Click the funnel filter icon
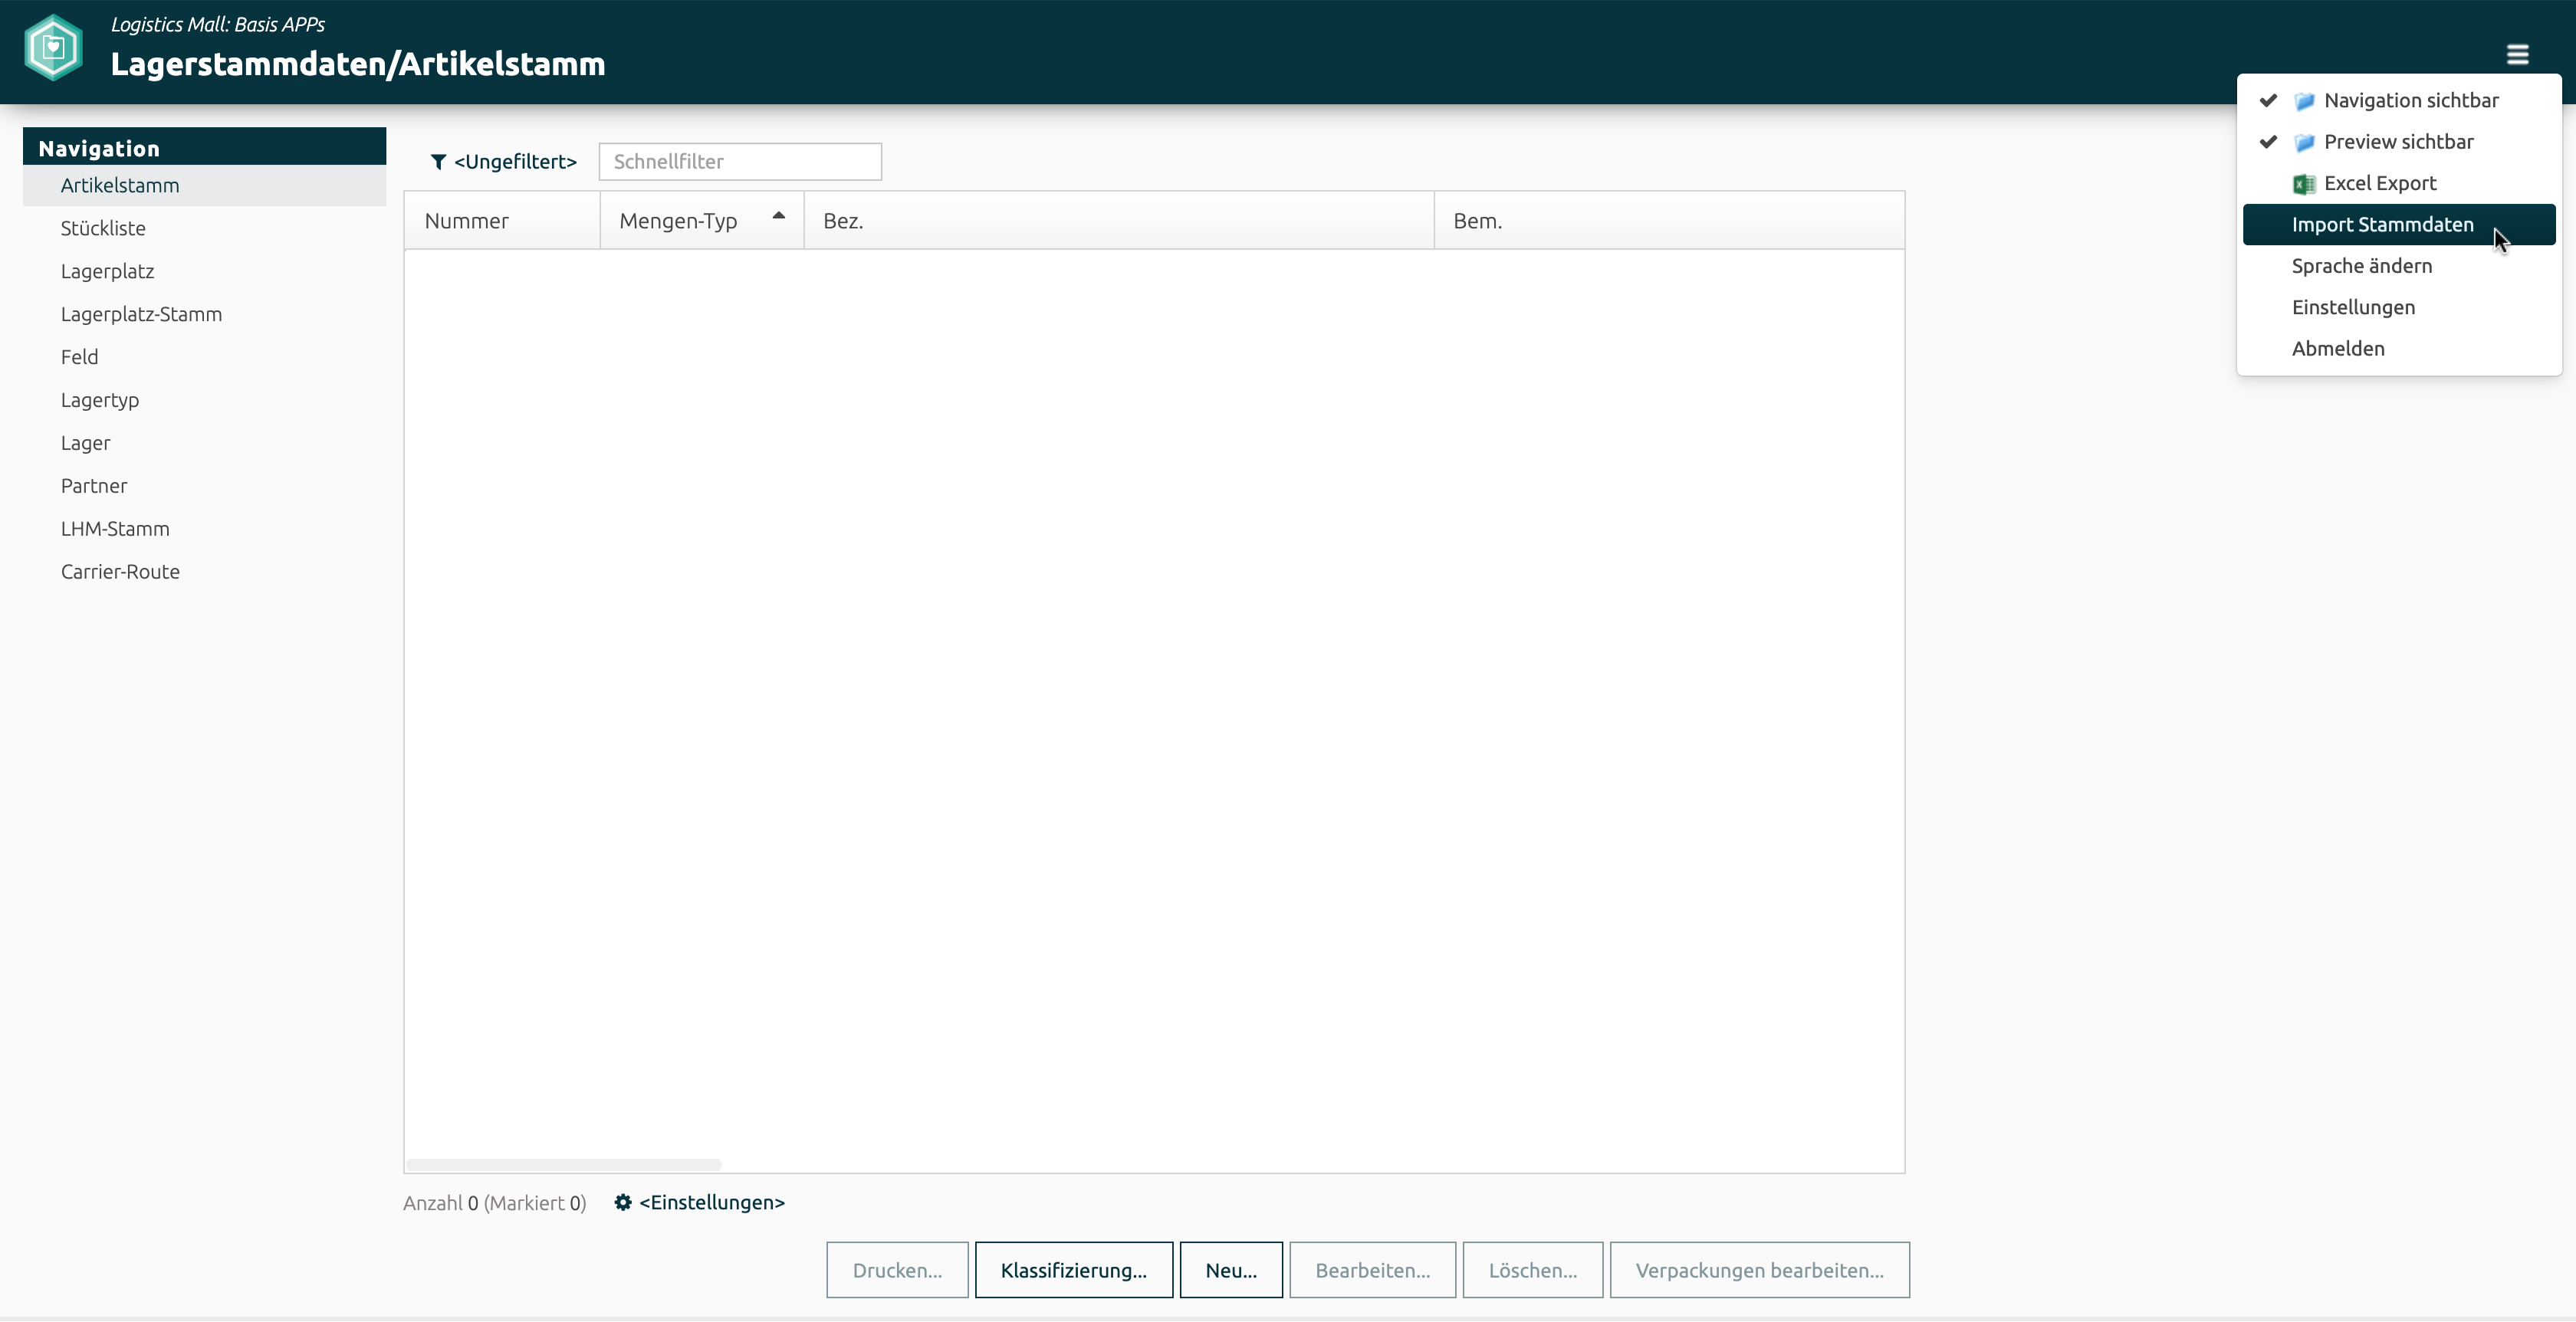This screenshot has height=1322, width=2576. coord(438,162)
